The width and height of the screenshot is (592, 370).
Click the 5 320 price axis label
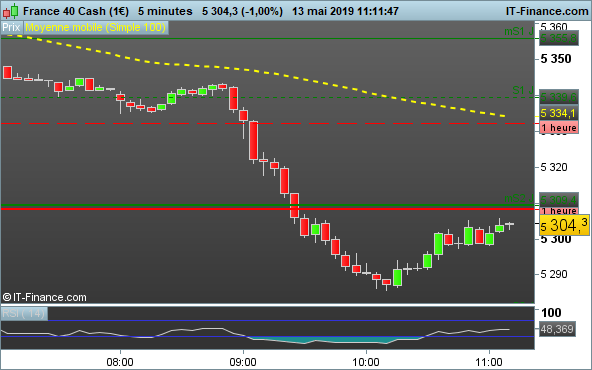point(554,167)
